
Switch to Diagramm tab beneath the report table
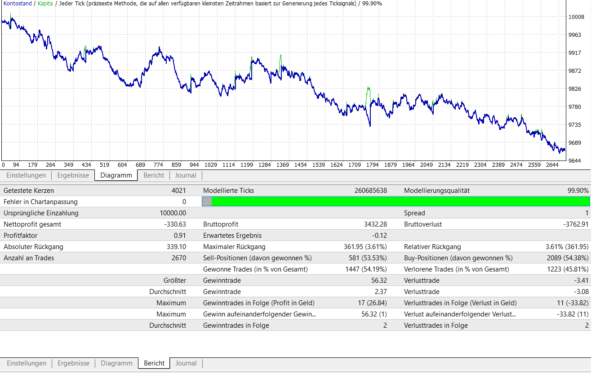[x=116, y=363]
